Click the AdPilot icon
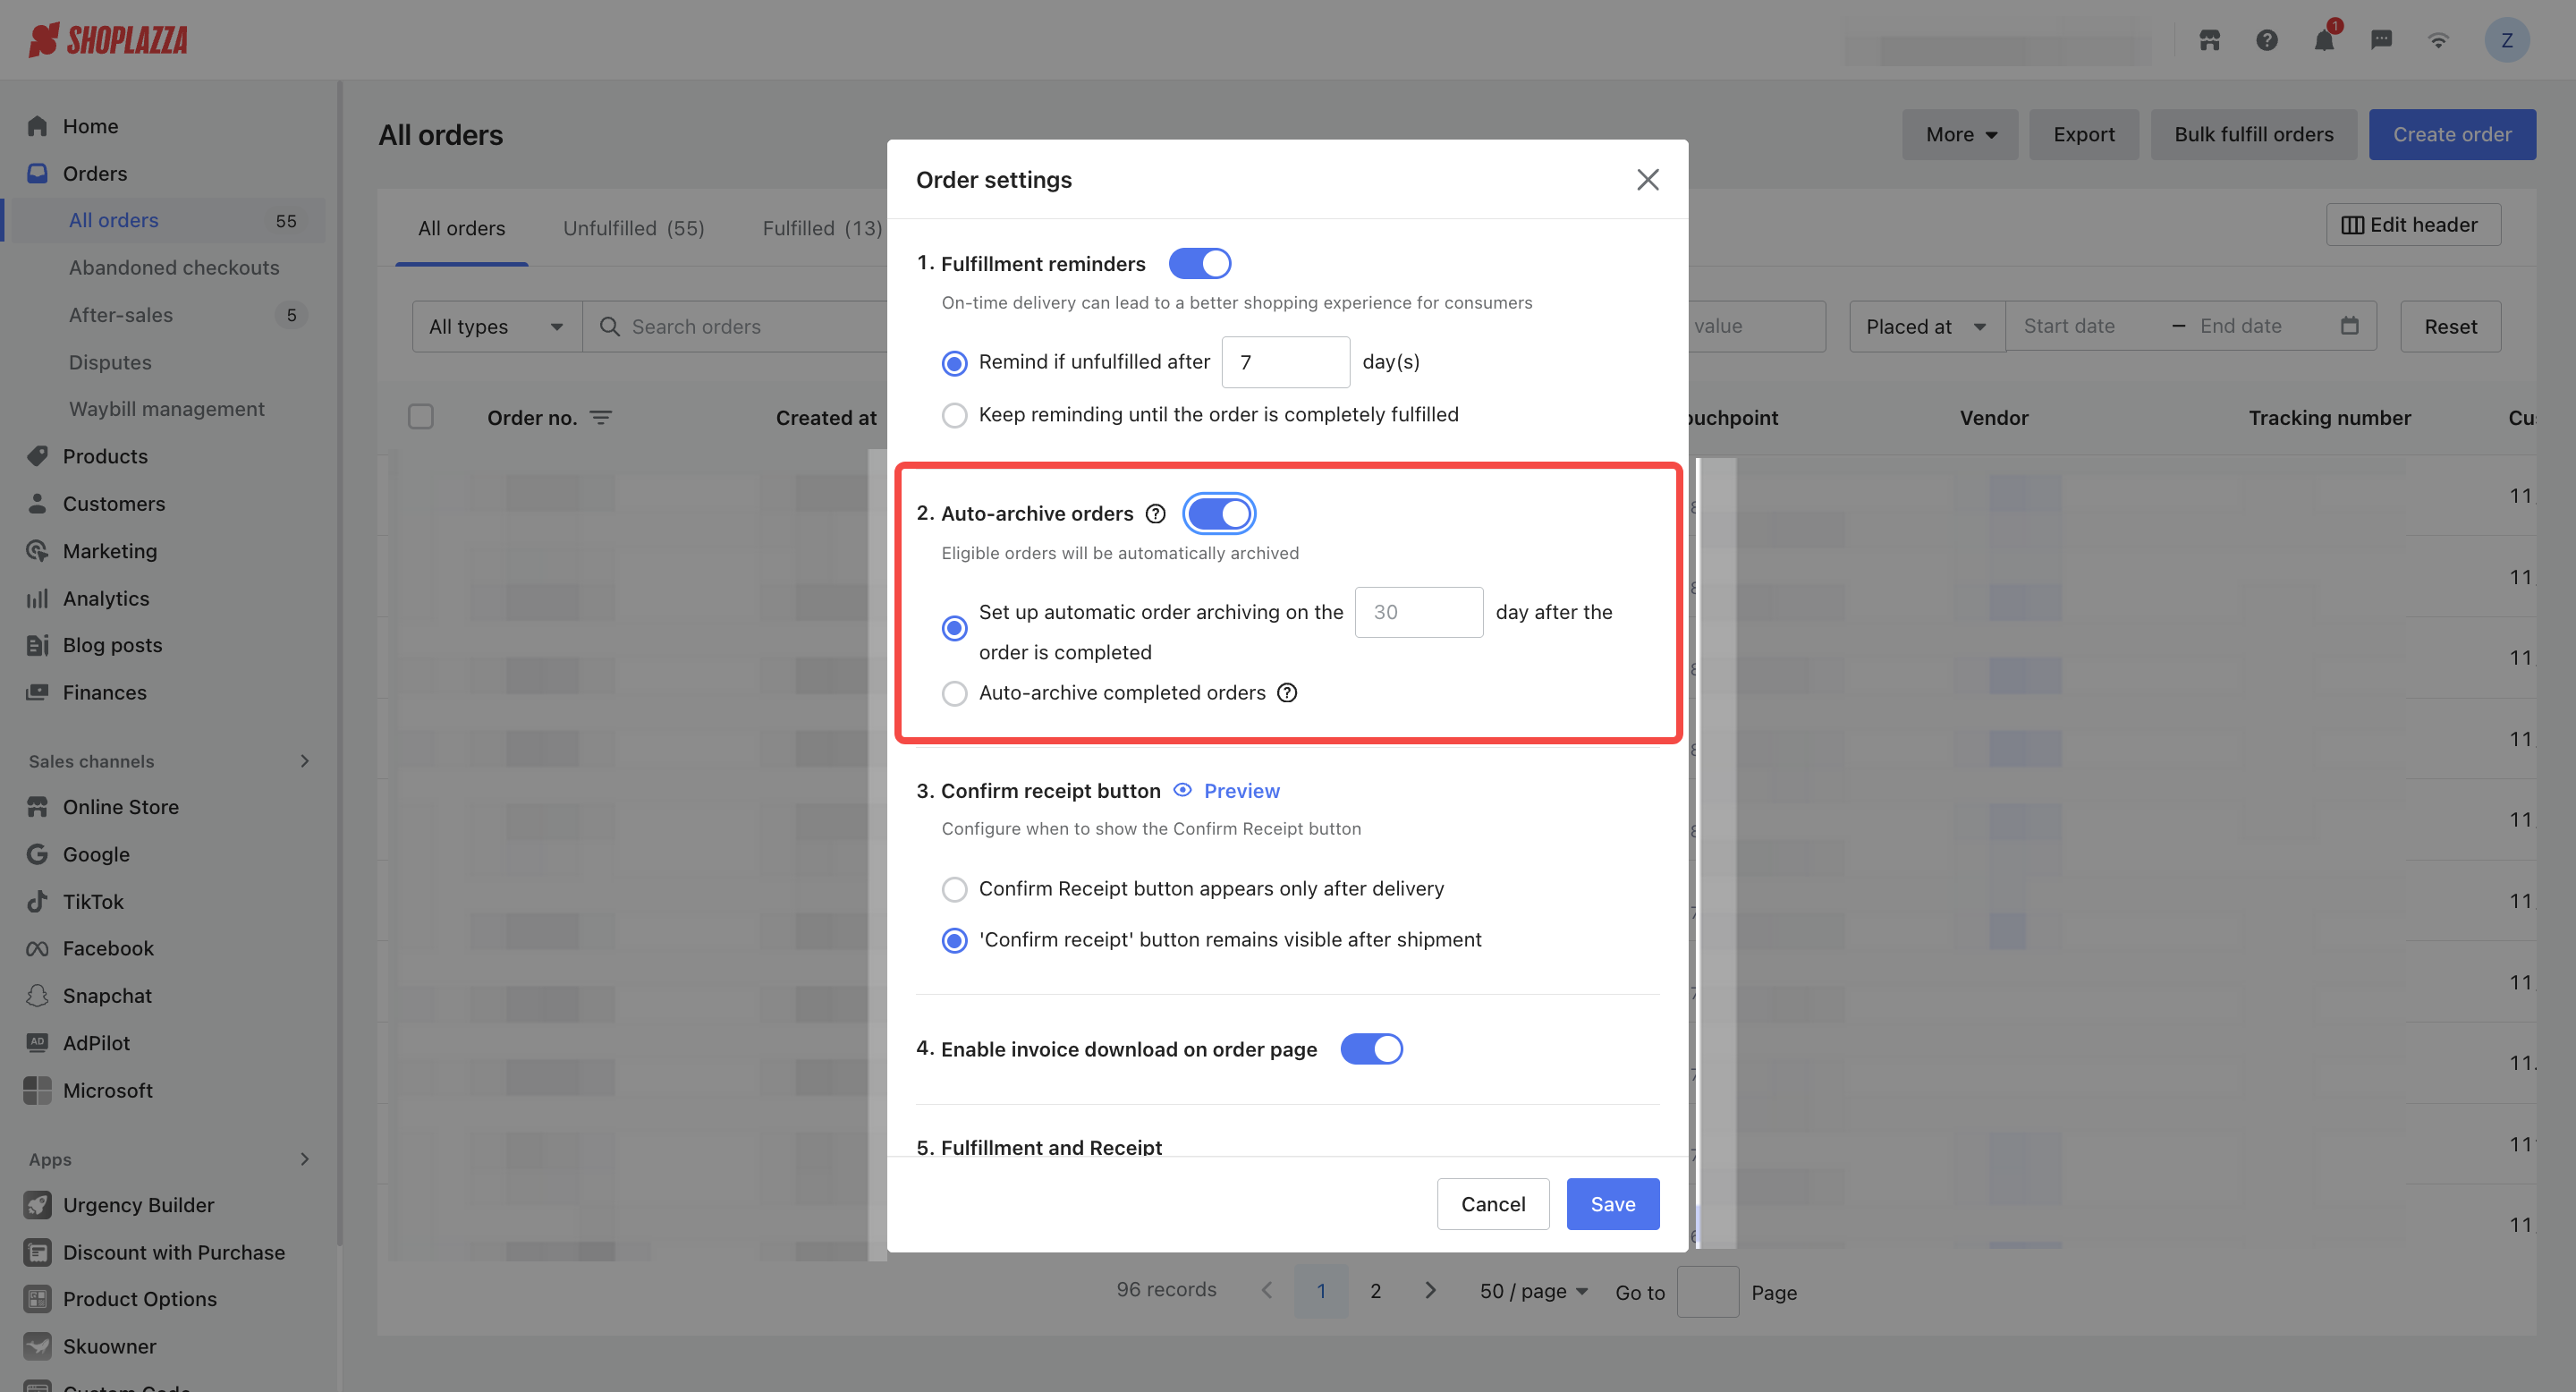This screenshot has height=1392, width=2576. [37, 1042]
